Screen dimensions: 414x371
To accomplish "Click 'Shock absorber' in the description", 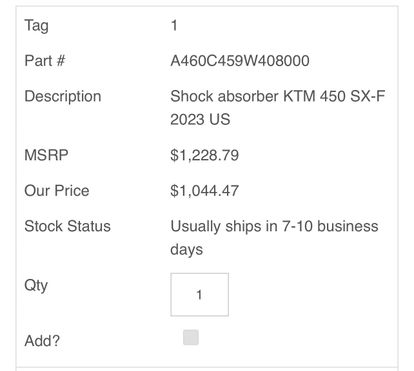I will 224,96.
